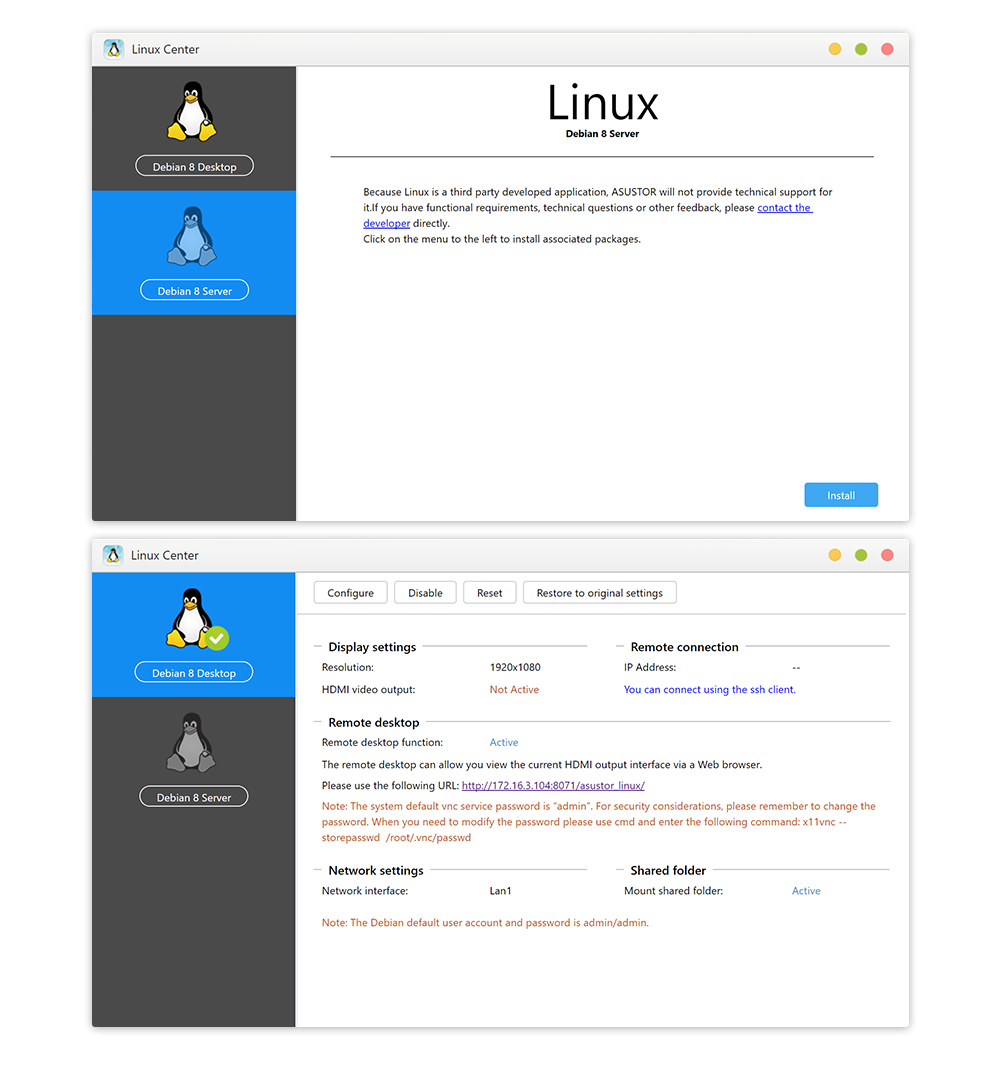Viewport: 1000px width, 1066px height.
Task: Click the 'Network settings' section heading
Action: 376,871
